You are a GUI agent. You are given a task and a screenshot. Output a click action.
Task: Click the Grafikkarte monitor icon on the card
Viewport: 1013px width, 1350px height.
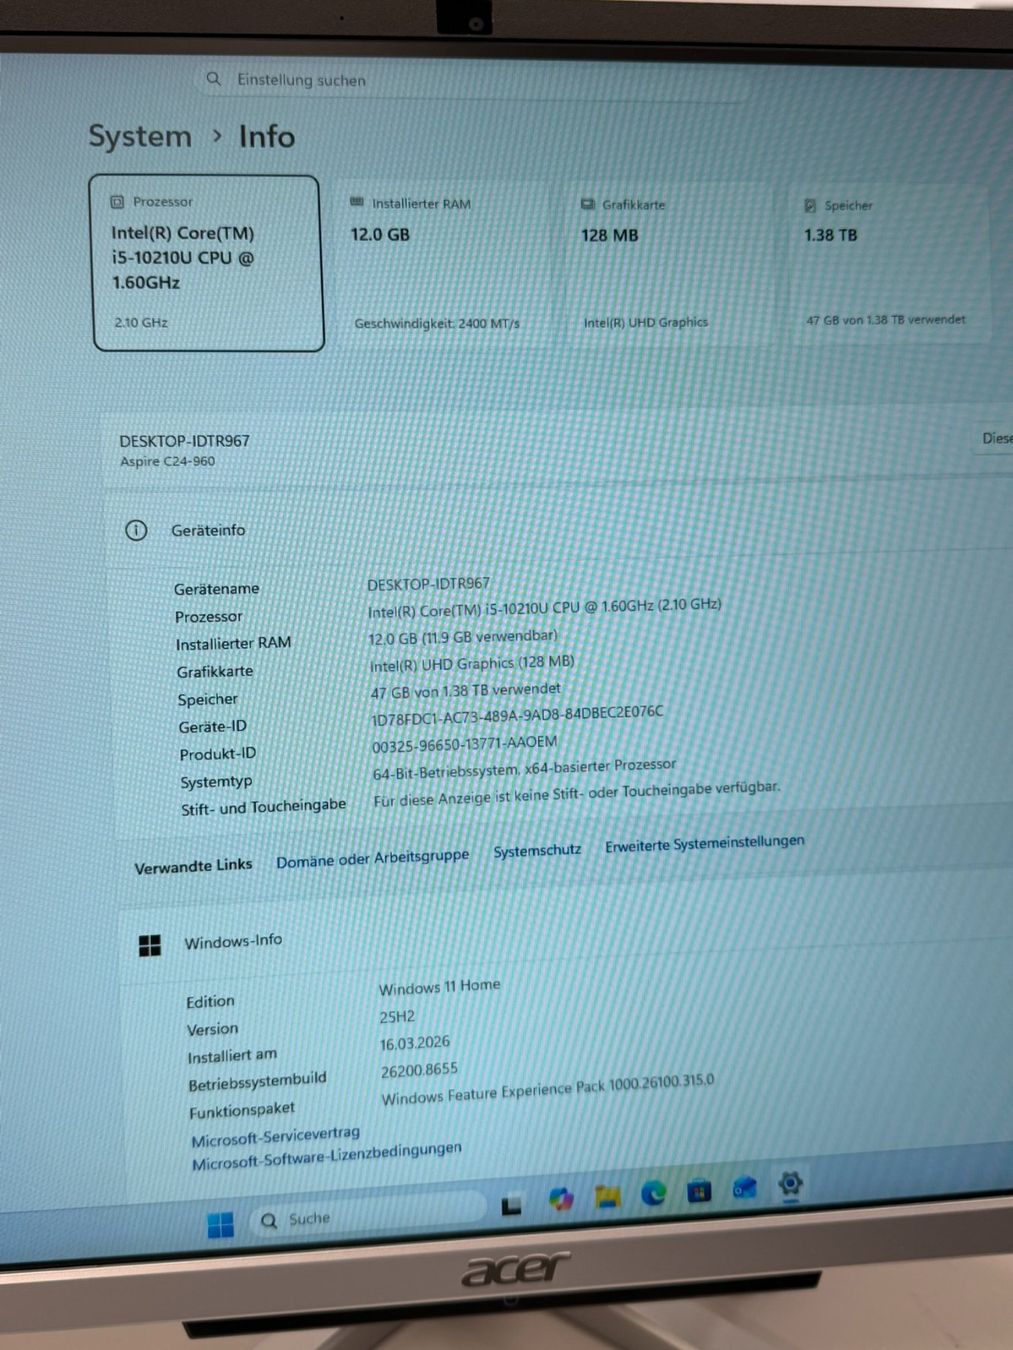(588, 204)
